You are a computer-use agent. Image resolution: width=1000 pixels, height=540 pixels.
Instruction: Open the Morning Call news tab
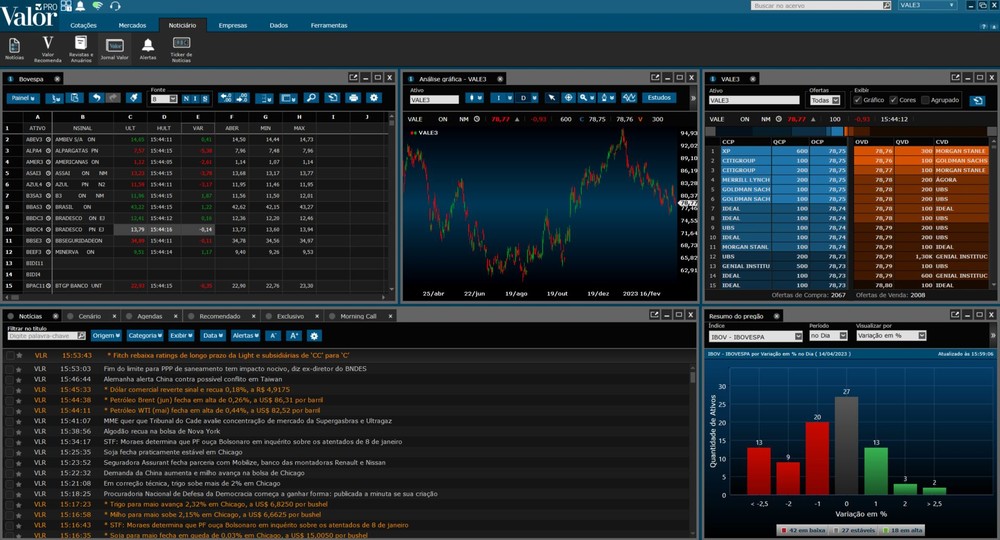tap(357, 316)
